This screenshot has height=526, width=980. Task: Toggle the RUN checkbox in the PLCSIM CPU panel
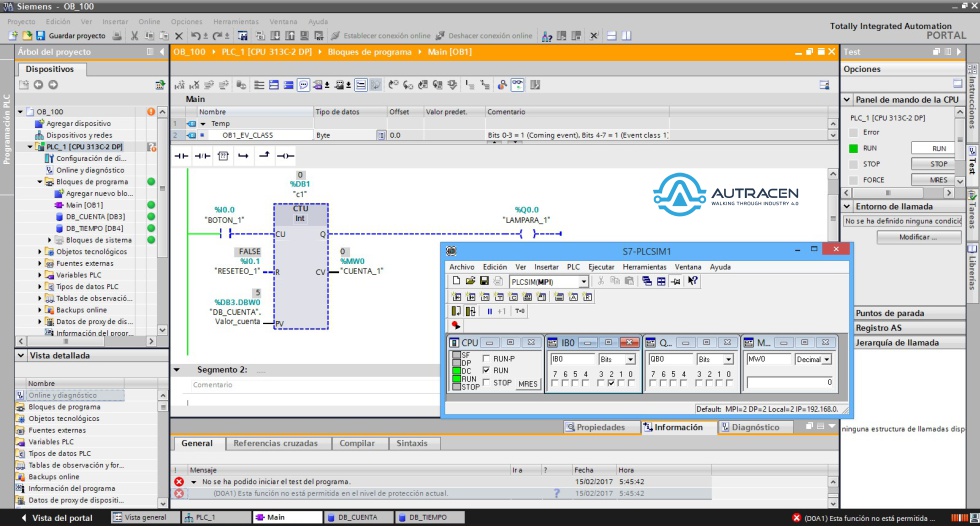tap(486, 370)
